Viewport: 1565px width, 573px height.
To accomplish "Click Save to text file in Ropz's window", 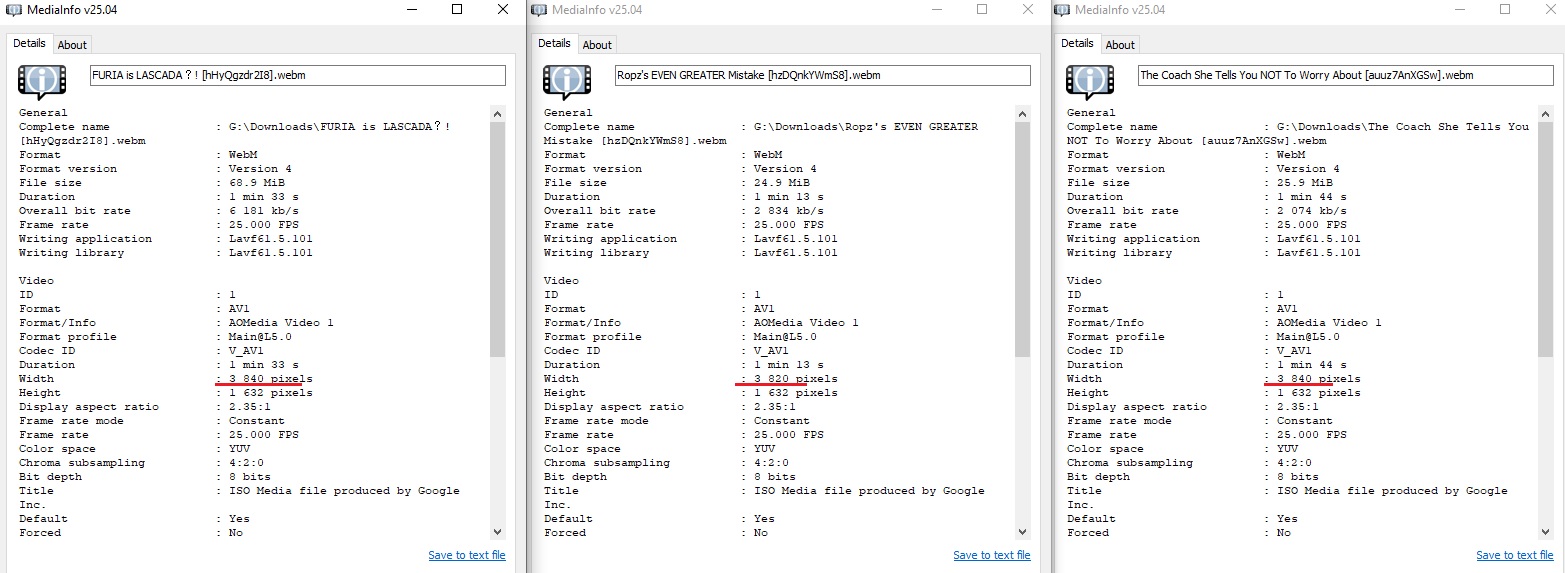I will pos(992,555).
